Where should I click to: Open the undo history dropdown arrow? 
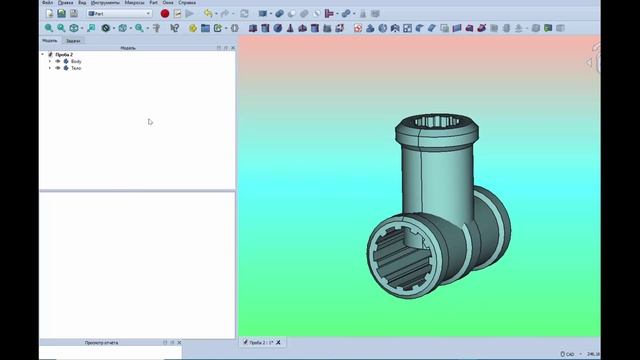click(x=216, y=13)
